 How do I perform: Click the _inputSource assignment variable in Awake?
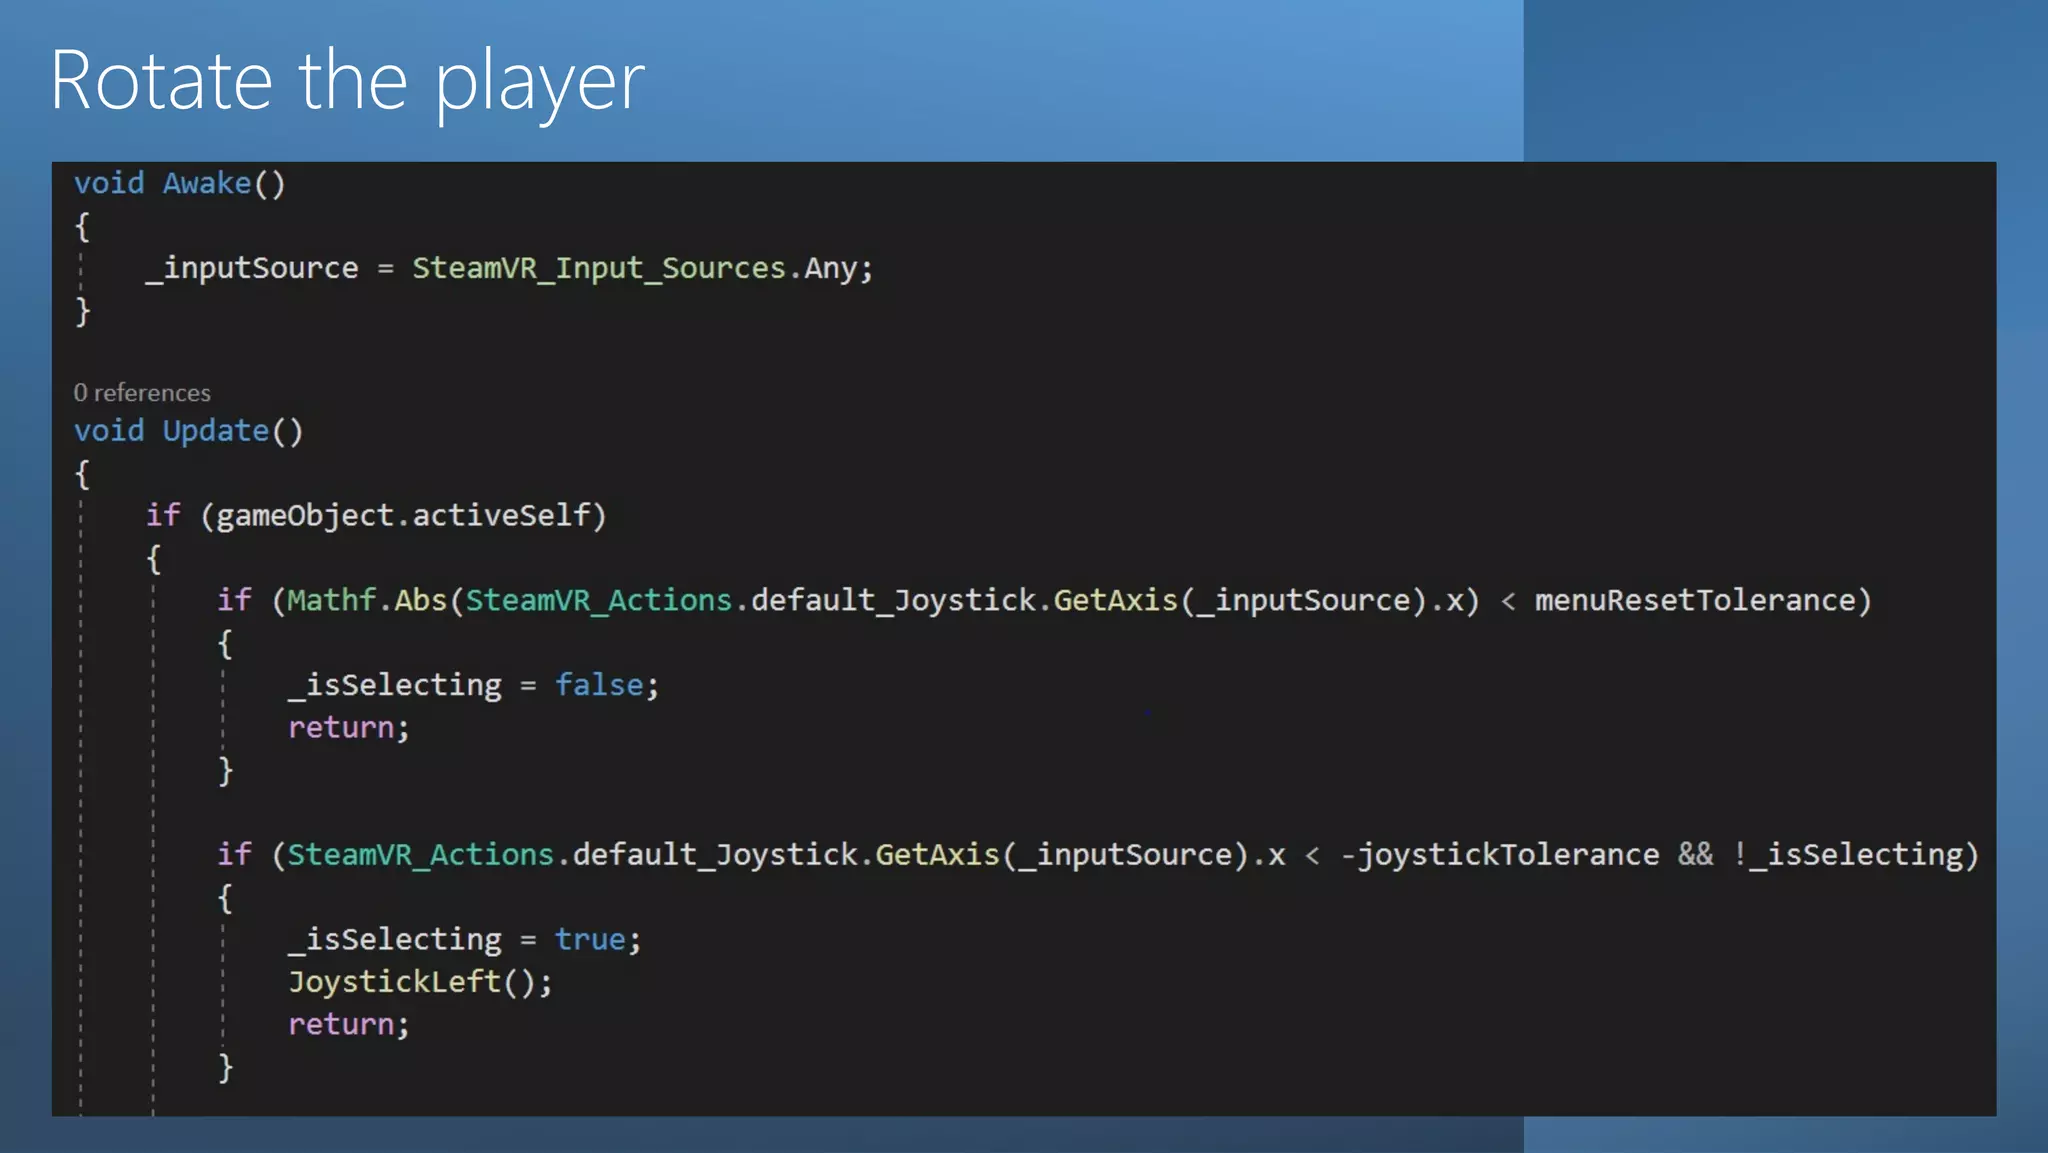(x=252, y=268)
